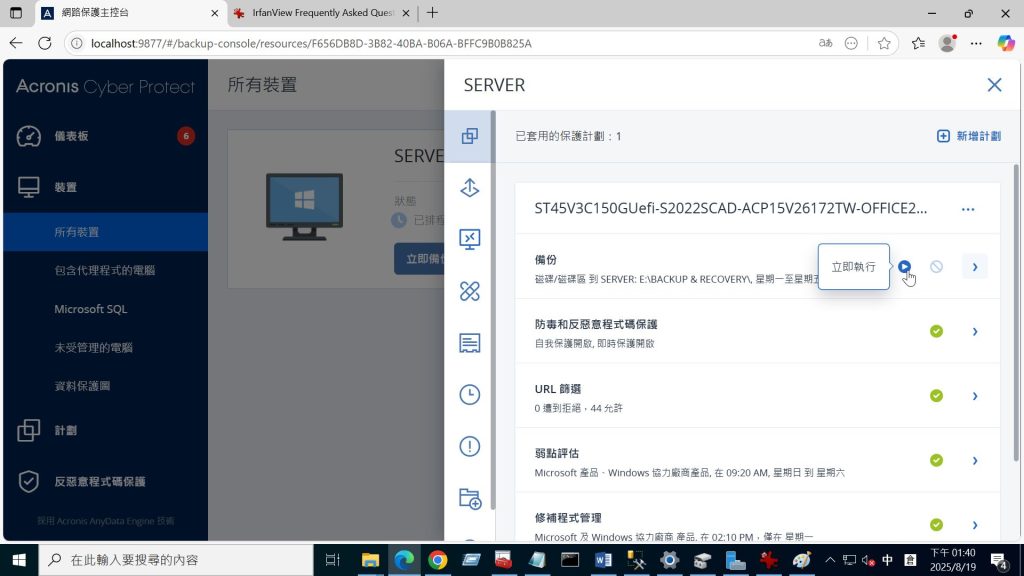Open the alerts exclamation icon
The height and width of the screenshot is (576, 1024).
(x=470, y=446)
